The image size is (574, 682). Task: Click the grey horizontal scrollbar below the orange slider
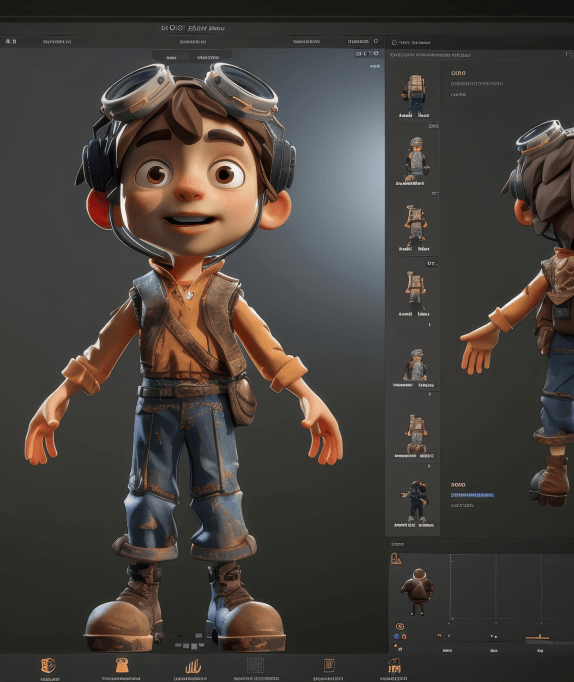[550, 642]
